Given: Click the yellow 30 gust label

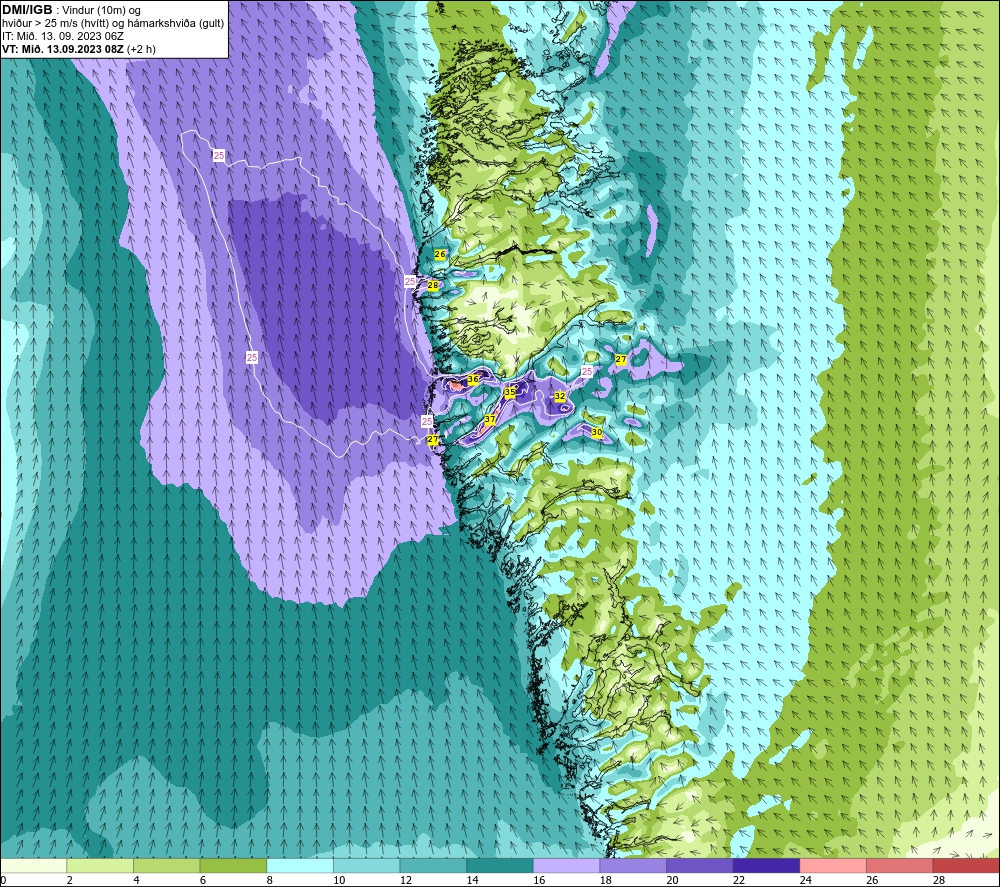Looking at the screenshot, I should (597, 432).
